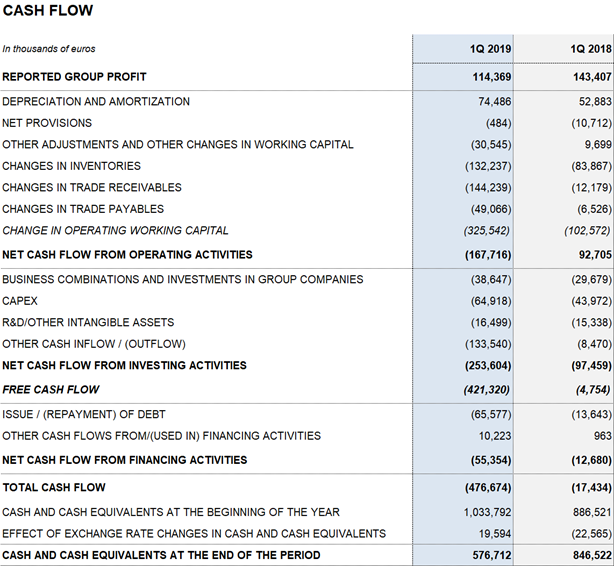Click the 1Q 2019 column header
The height and width of the screenshot is (566, 614).
pos(490,49)
